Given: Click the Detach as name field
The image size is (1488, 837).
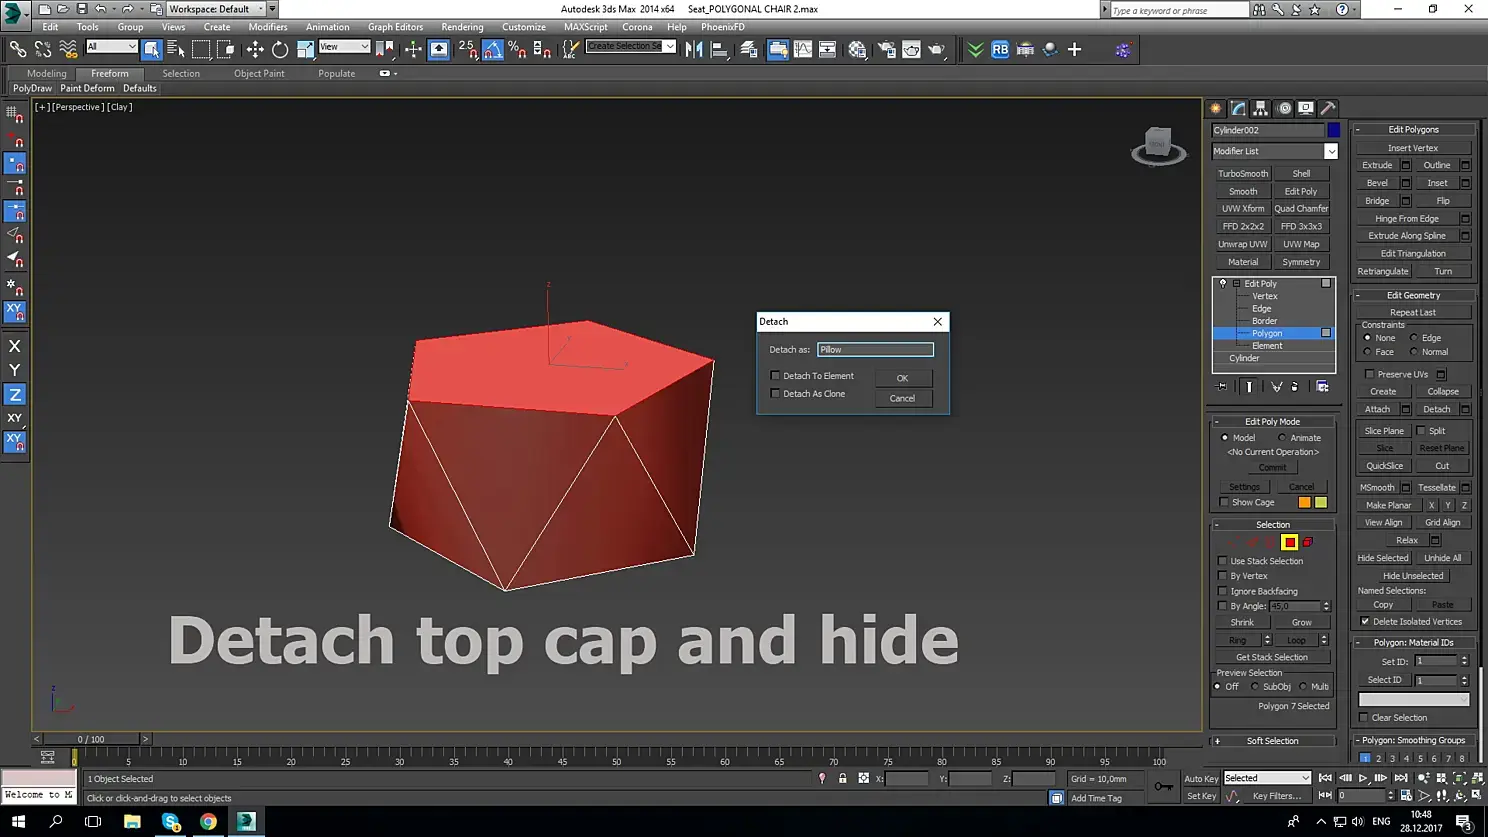Looking at the screenshot, I should click(875, 350).
